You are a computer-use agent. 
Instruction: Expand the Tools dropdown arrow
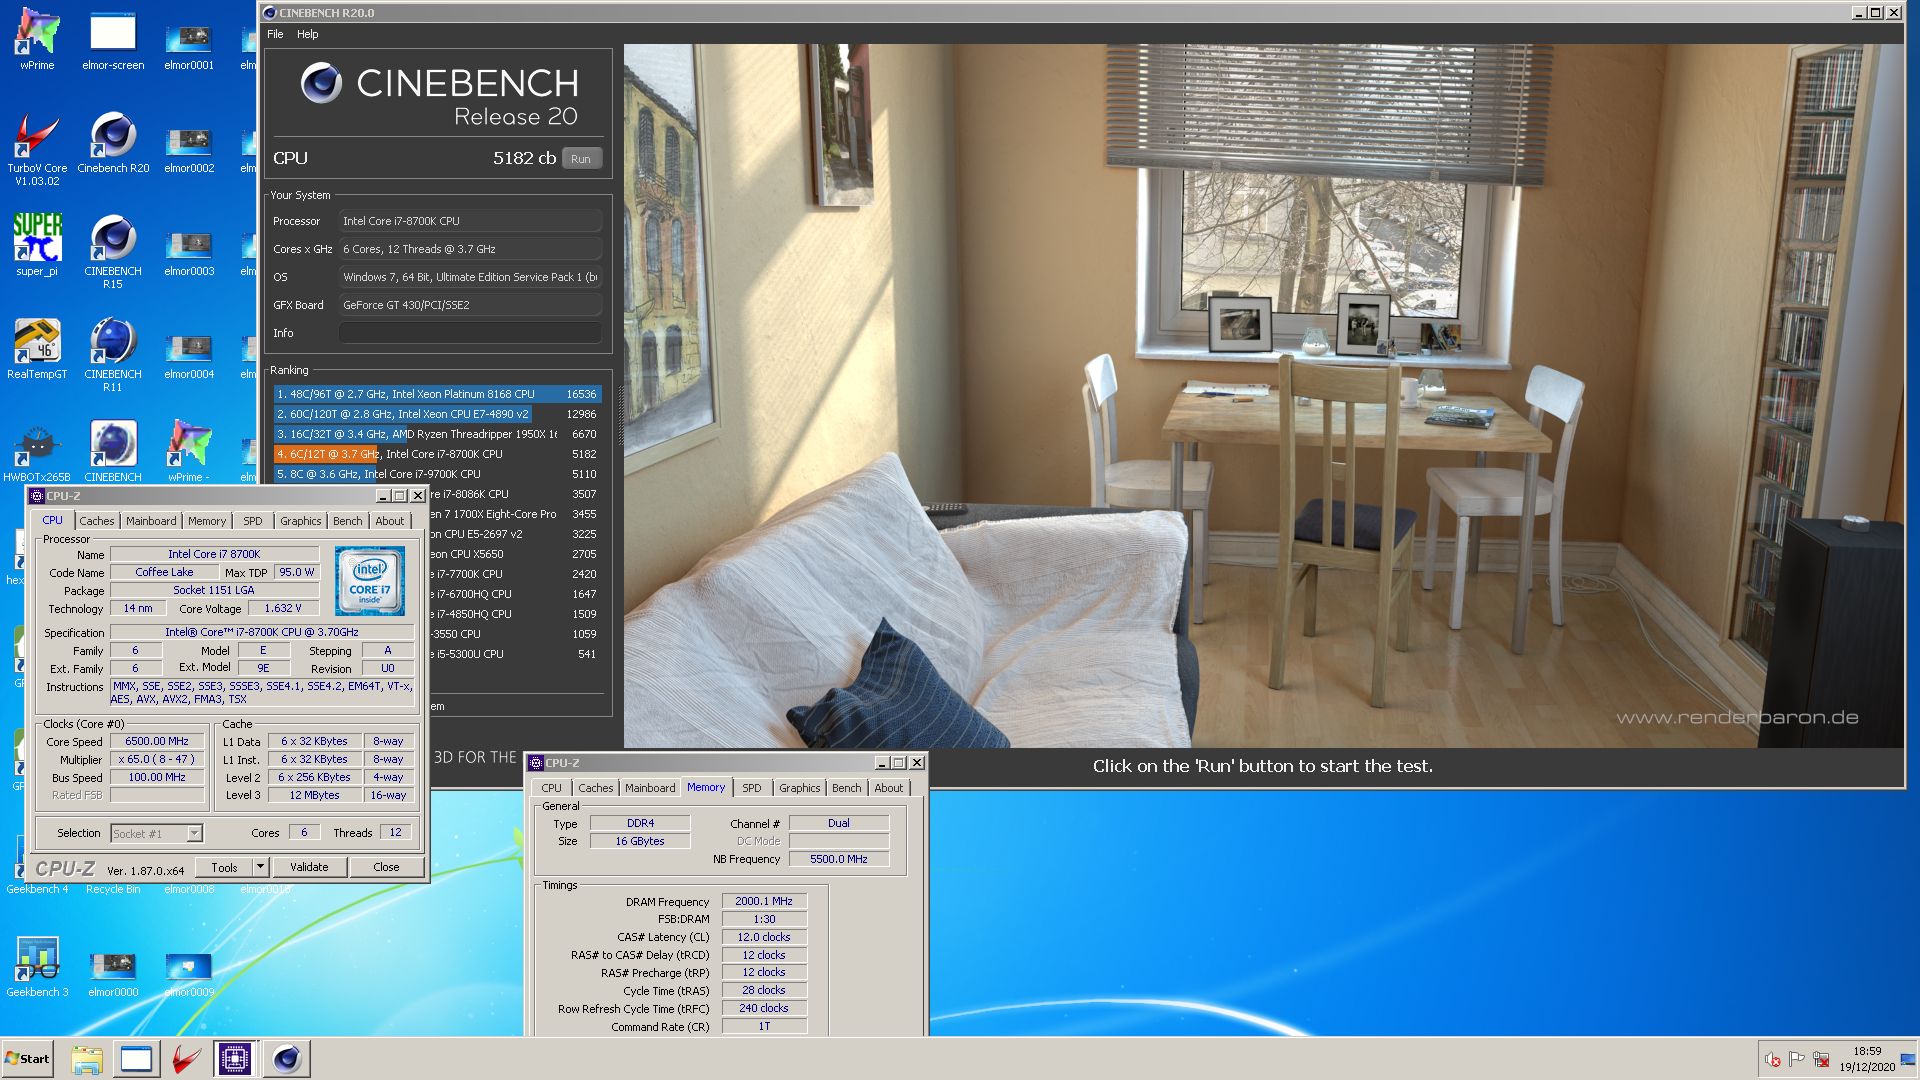(260, 867)
